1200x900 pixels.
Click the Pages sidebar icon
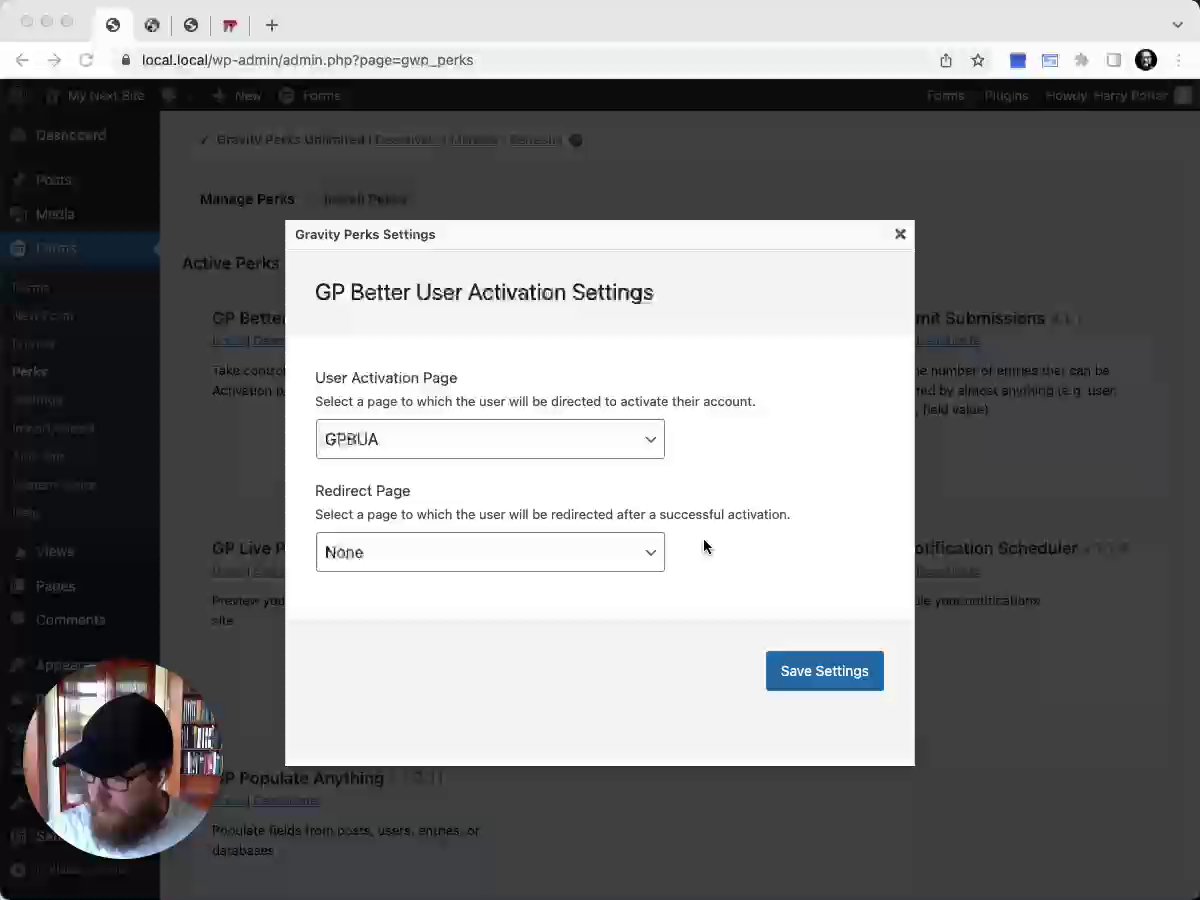tap(18, 586)
